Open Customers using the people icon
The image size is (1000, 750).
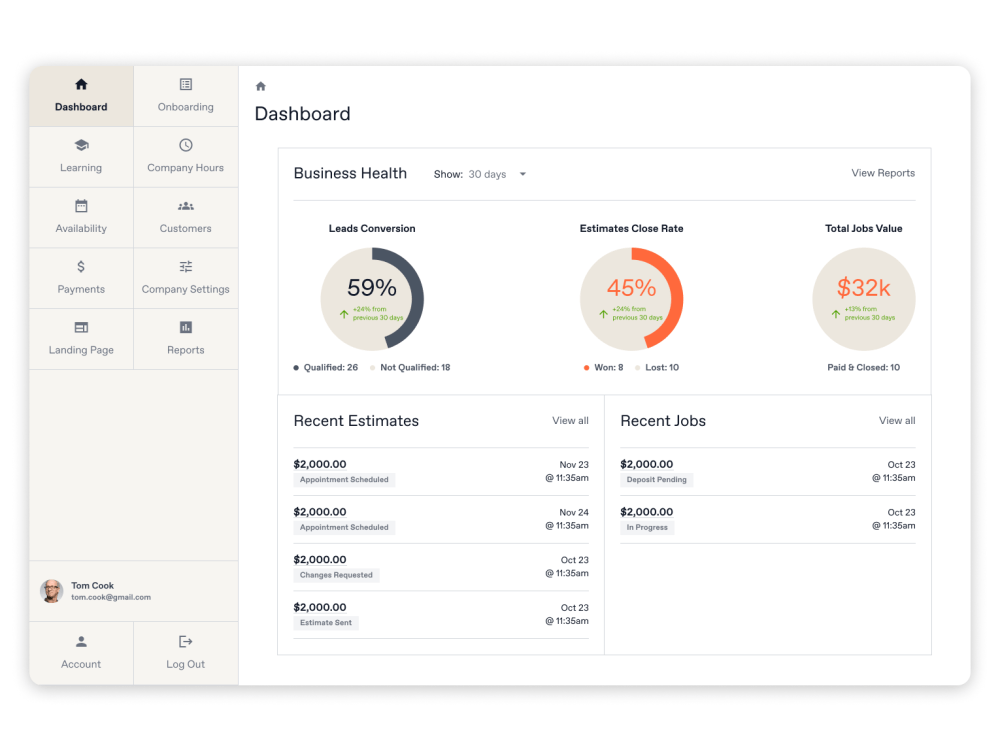point(185,206)
